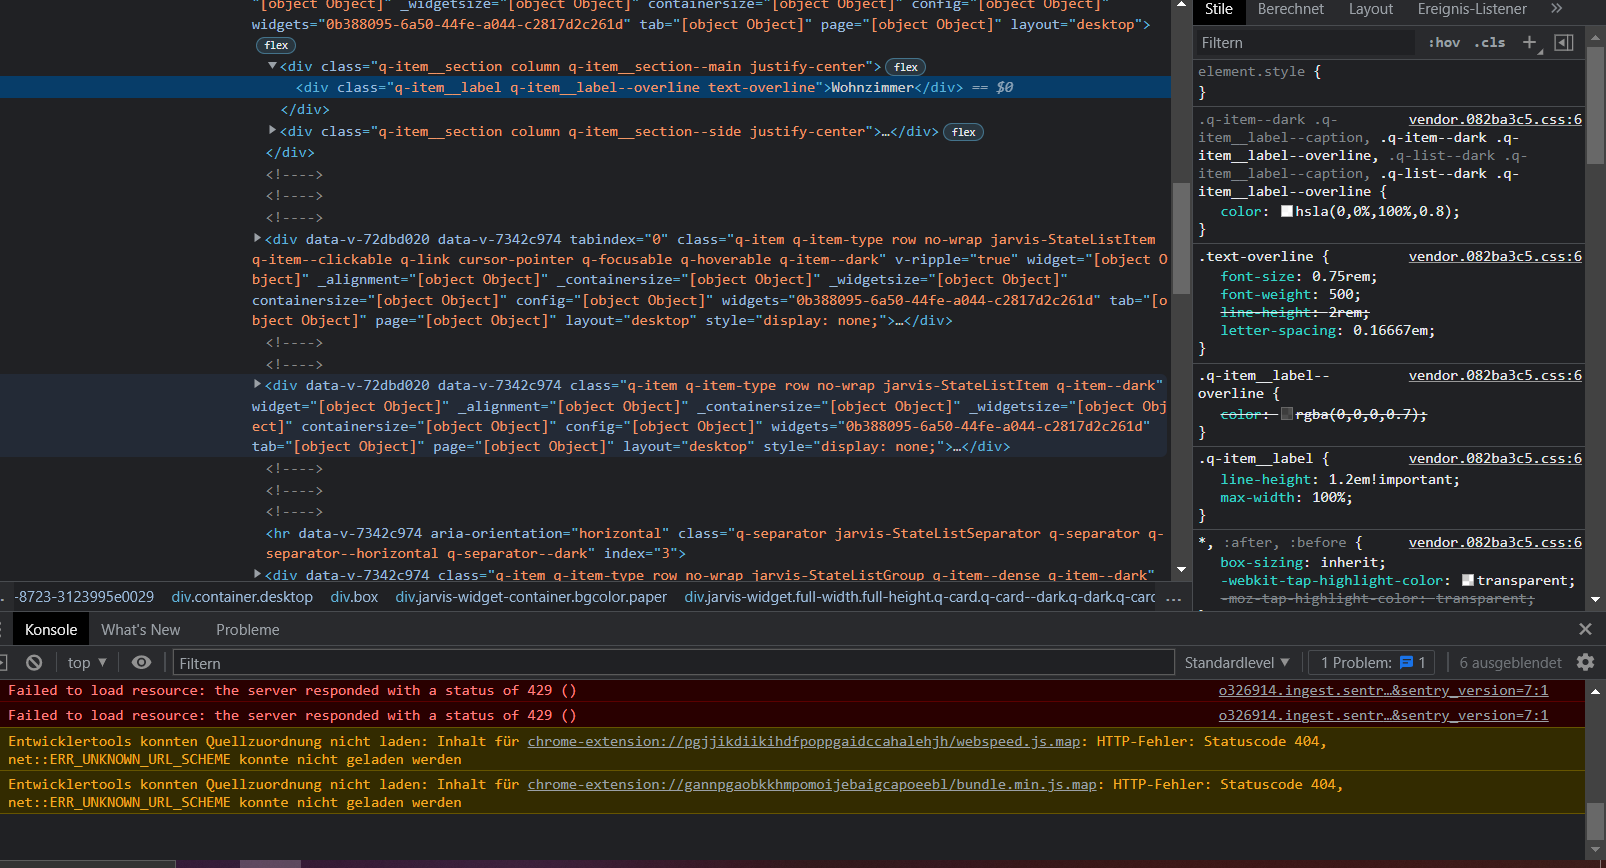This screenshot has height=868, width=1606.
Task: Select breadcrumb div.box
Action: pyautogui.click(x=354, y=597)
